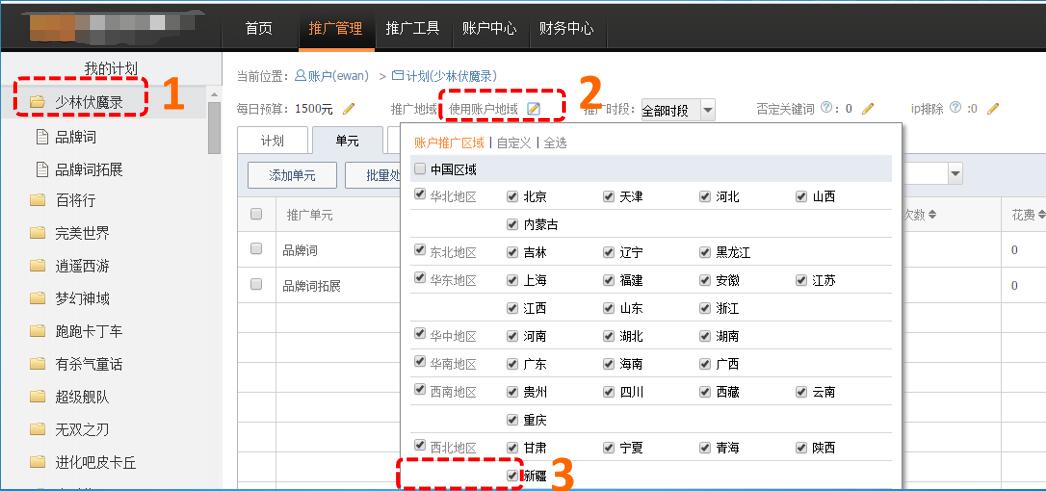Open the 推广时段 全部时段 dropdown
This screenshot has height=491, width=1046.
(x=678, y=109)
